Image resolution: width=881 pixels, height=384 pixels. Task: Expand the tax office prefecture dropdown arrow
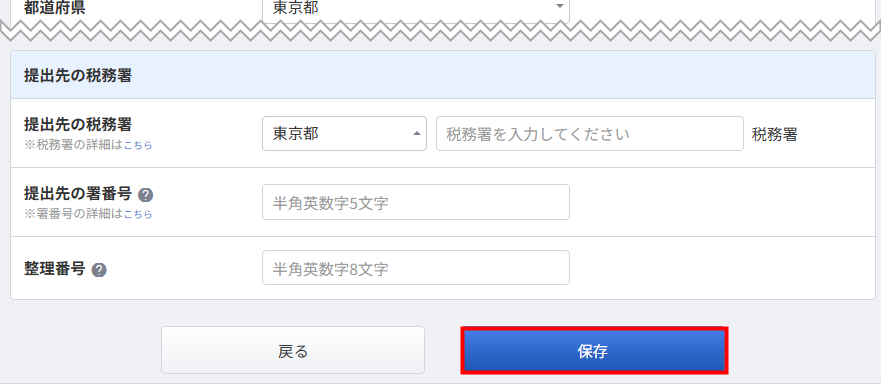coord(416,134)
